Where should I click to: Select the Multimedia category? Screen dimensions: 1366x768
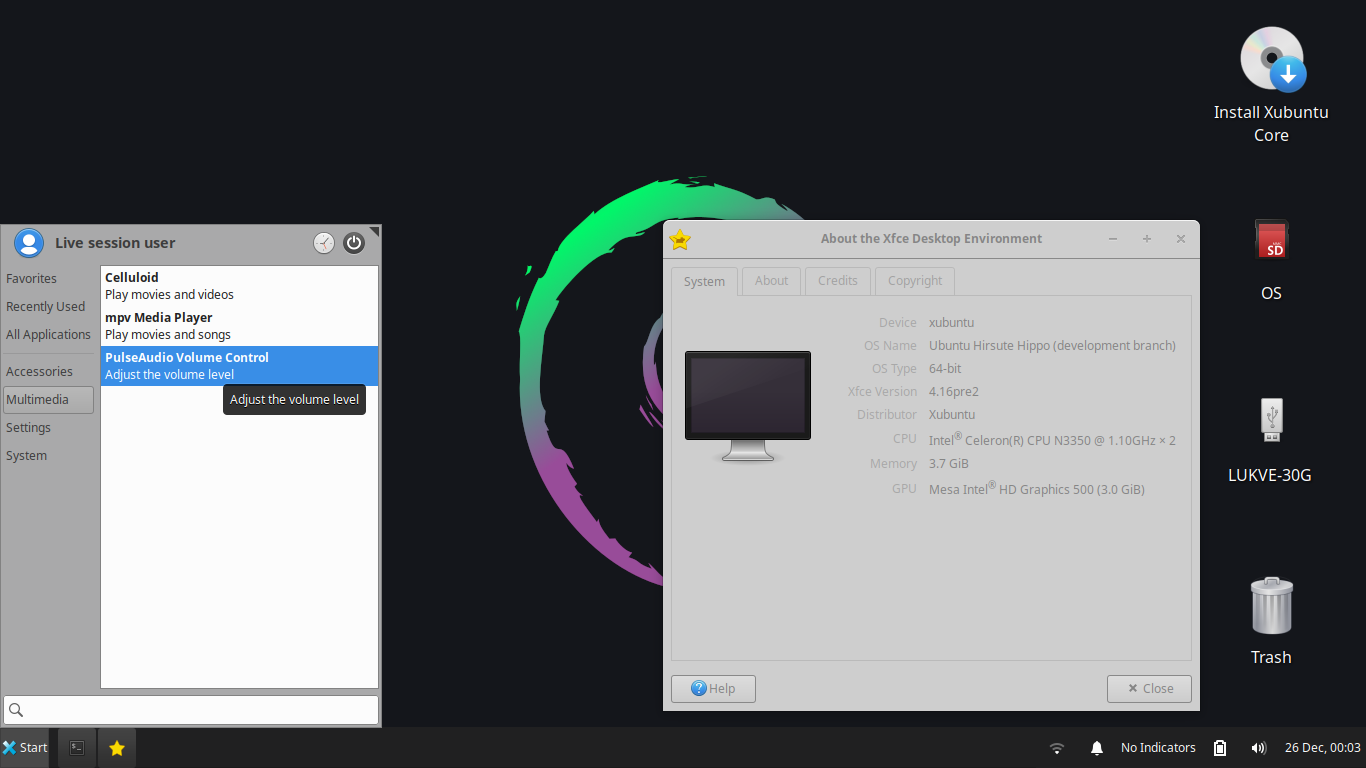[x=48, y=400]
